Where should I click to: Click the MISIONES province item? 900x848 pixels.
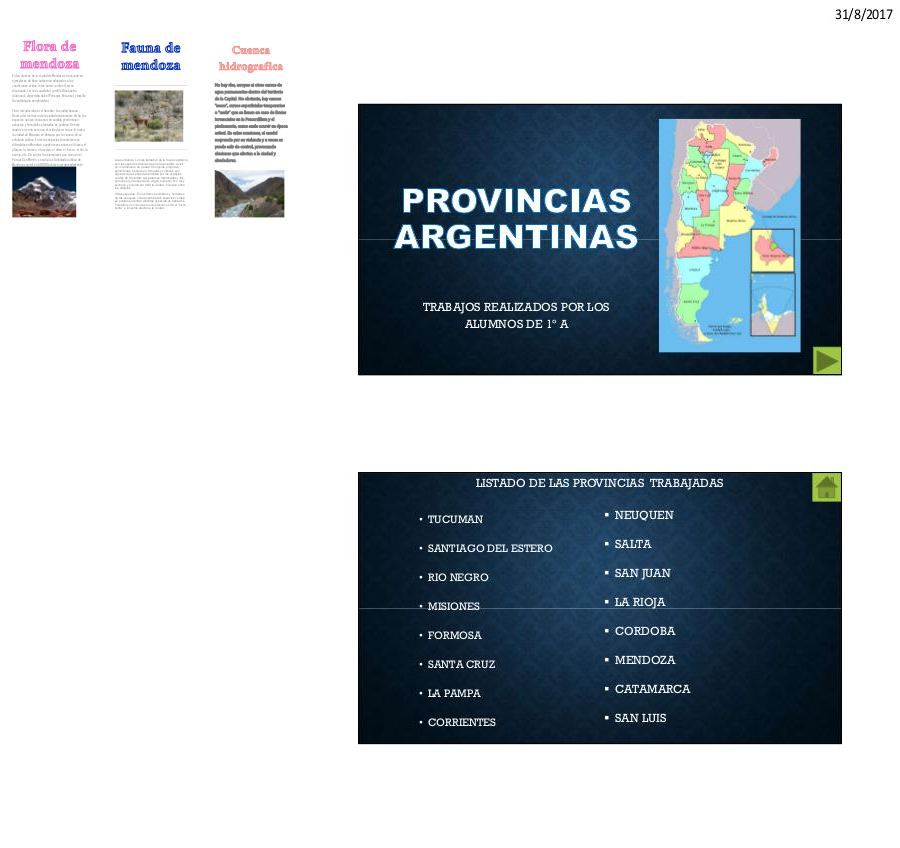[453, 607]
